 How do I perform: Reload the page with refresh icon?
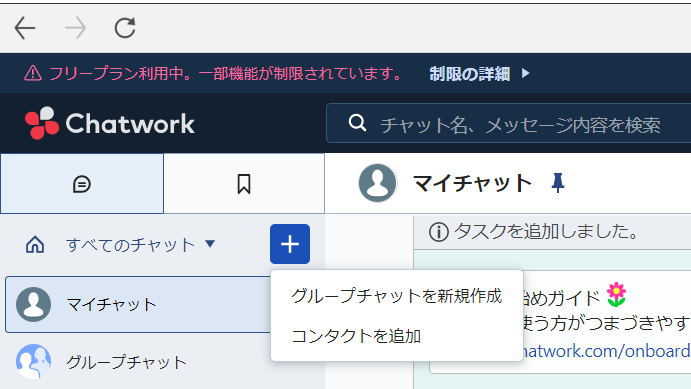(x=125, y=28)
